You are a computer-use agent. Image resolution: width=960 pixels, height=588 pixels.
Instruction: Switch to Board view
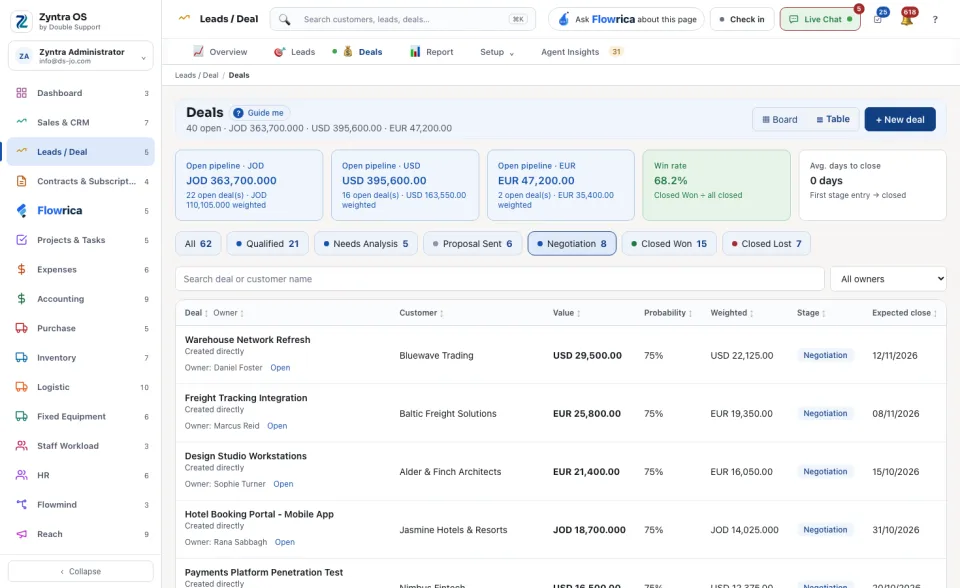tap(779, 119)
